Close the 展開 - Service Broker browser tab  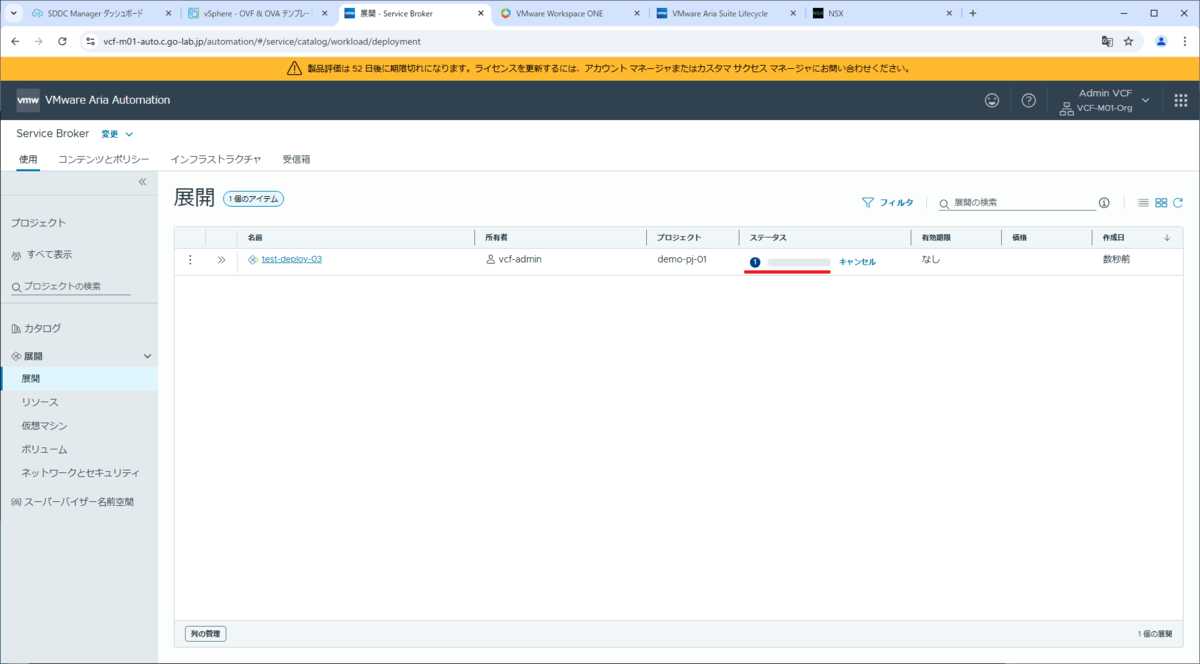pyautogui.click(x=481, y=13)
